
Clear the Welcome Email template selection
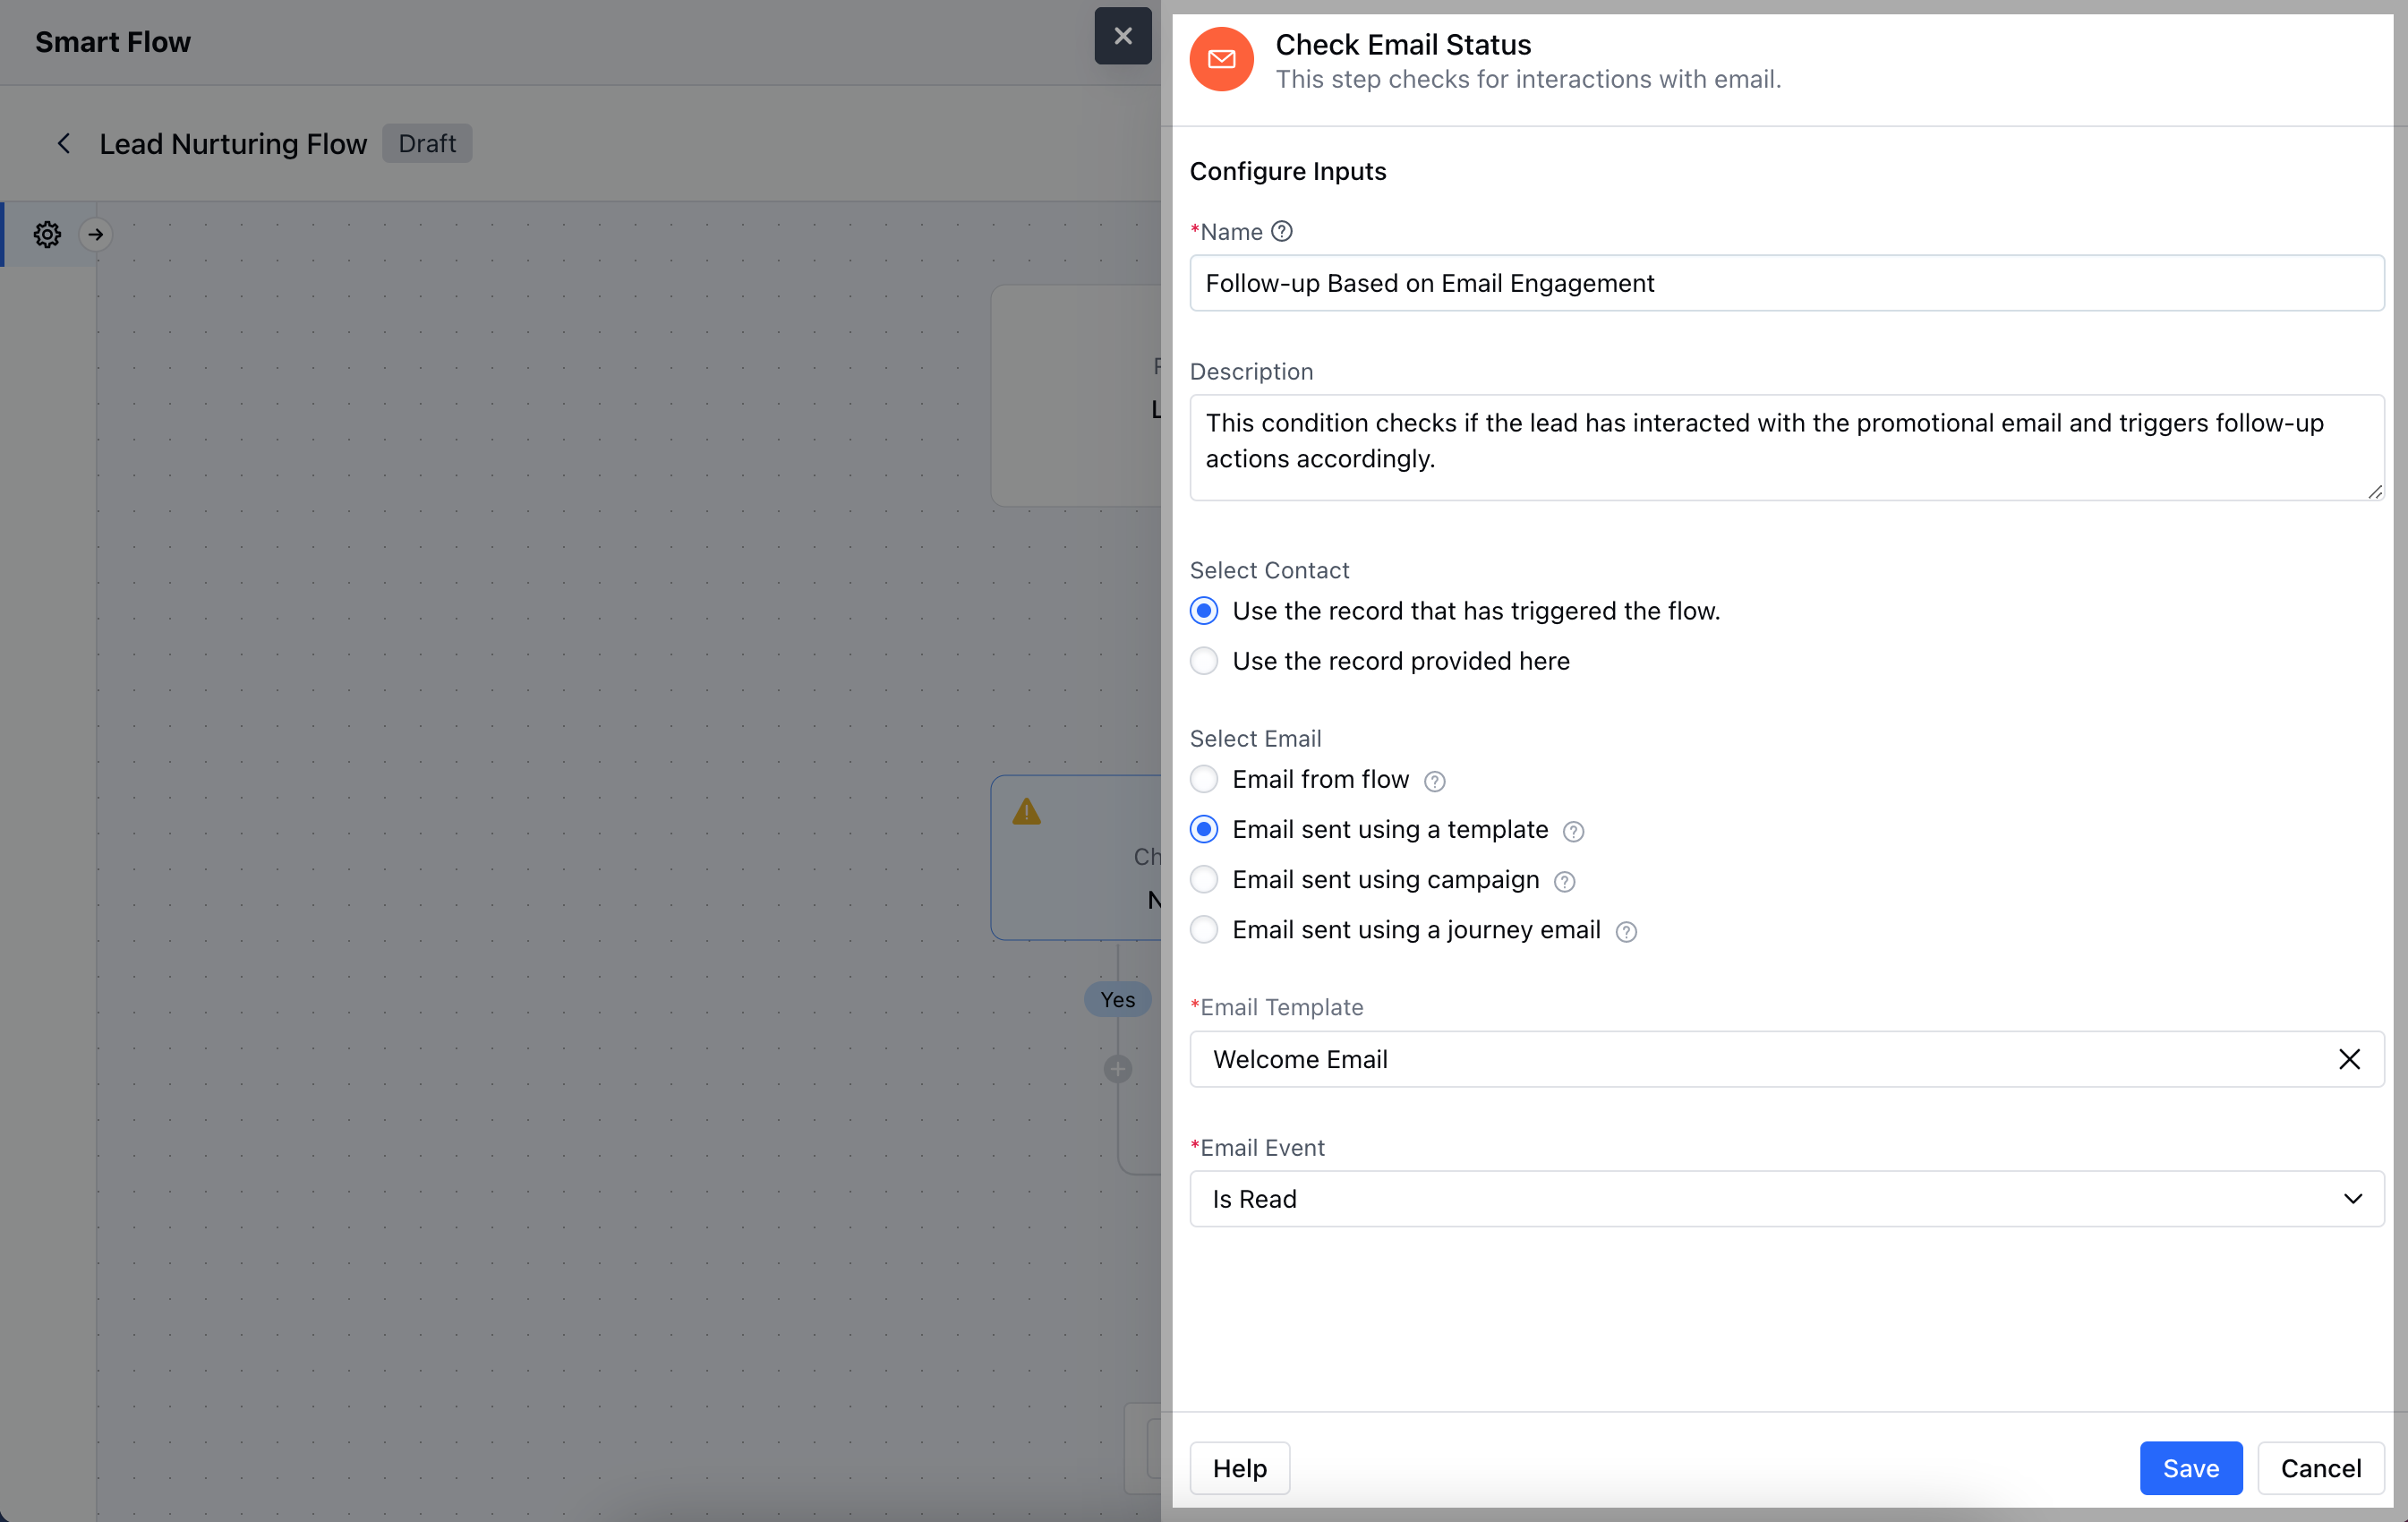coord(2348,1059)
